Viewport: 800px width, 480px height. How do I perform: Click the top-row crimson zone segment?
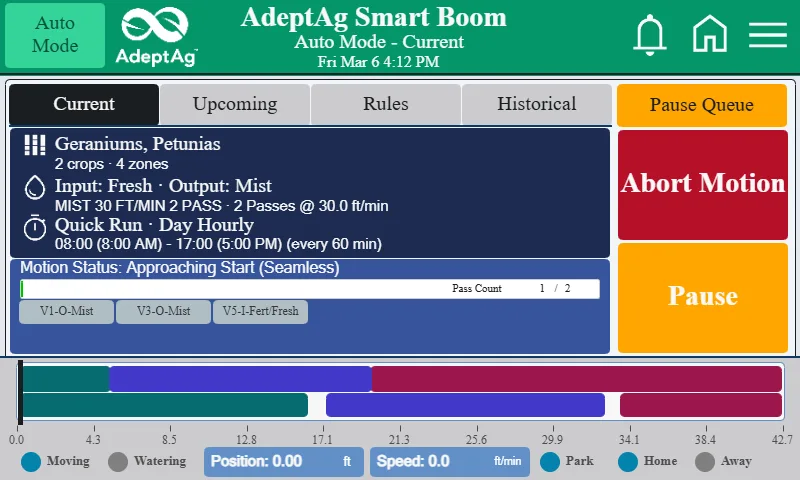click(577, 379)
